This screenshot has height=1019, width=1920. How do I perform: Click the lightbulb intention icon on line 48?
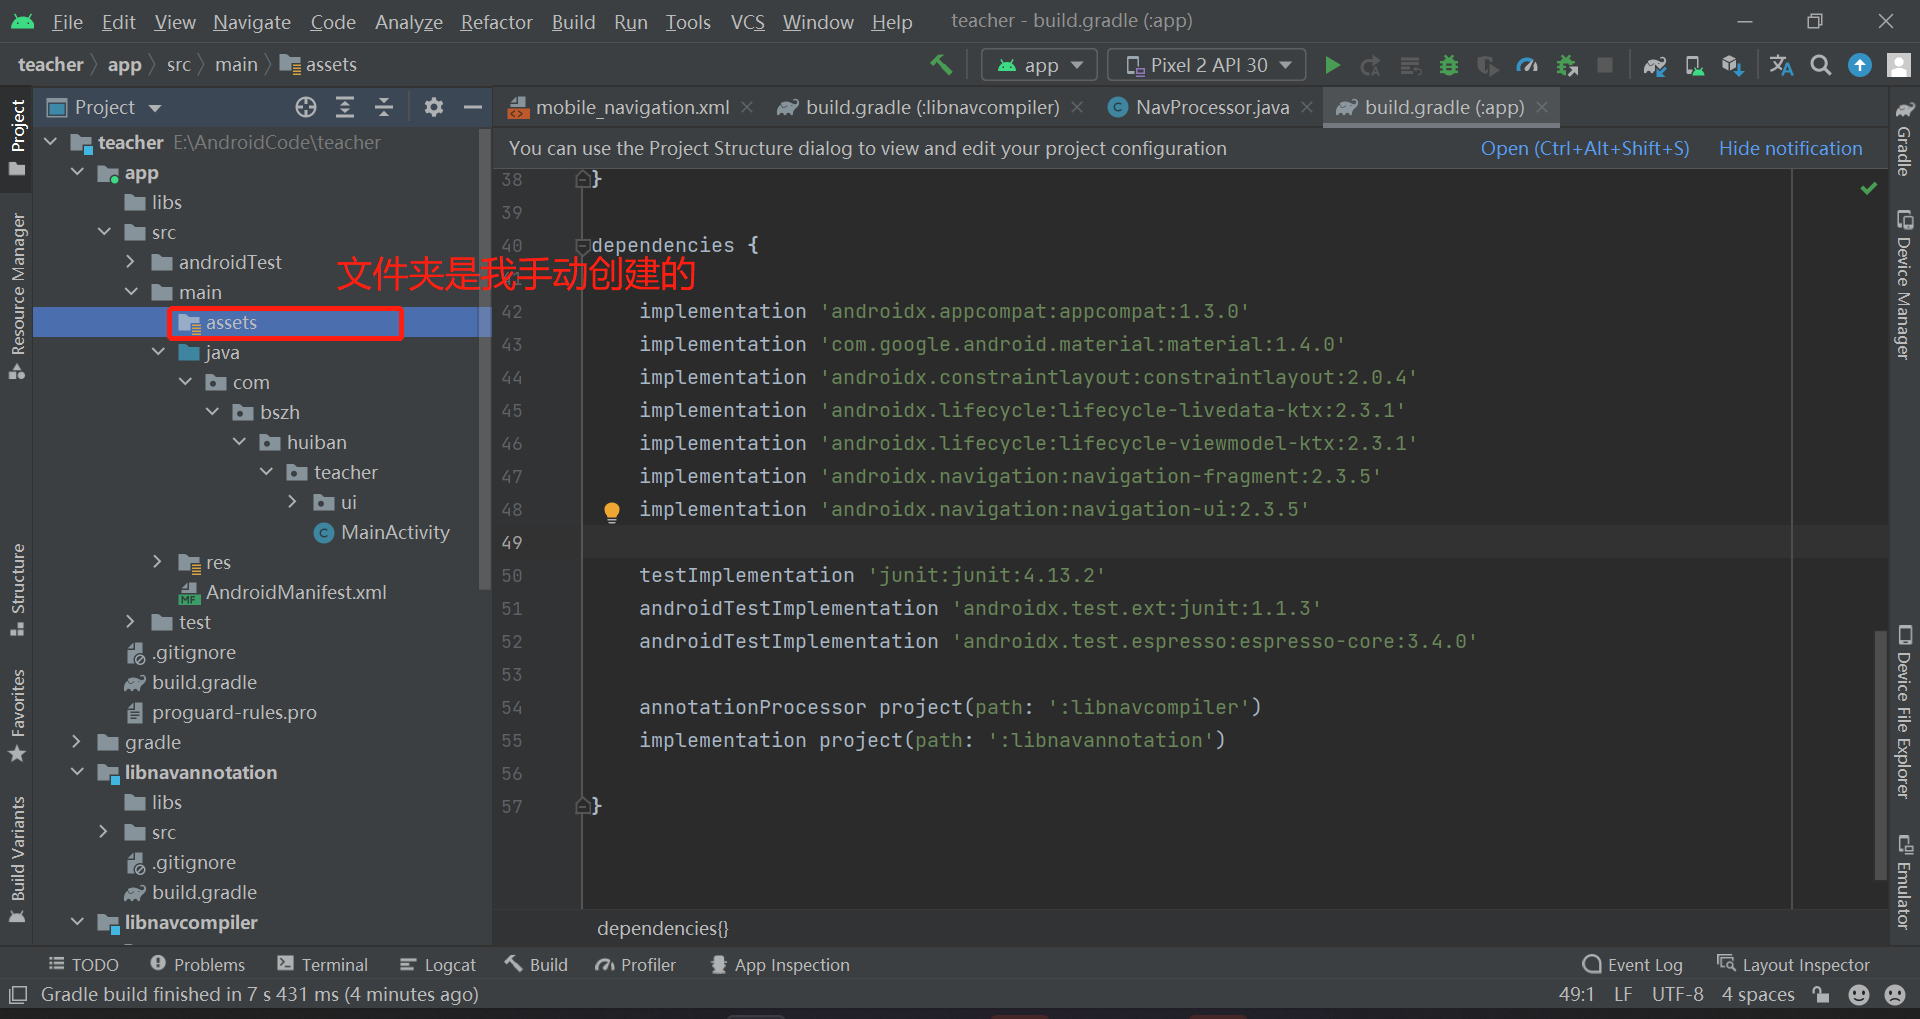[612, 512]
